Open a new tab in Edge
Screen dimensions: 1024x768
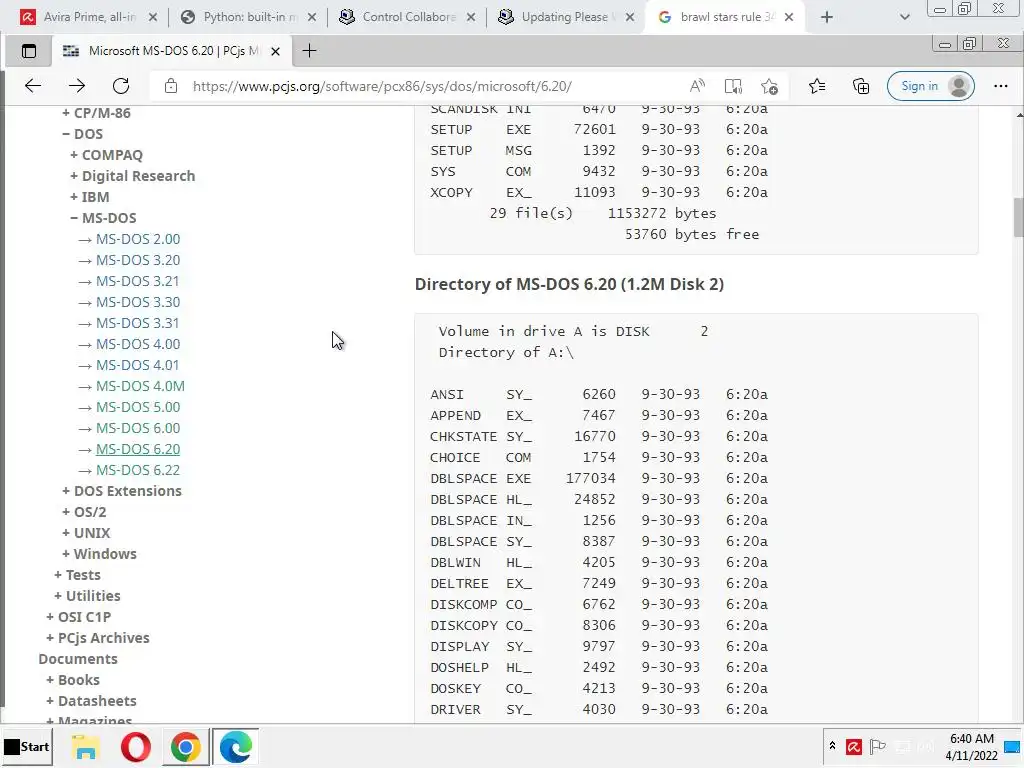(x=310, y=51)
